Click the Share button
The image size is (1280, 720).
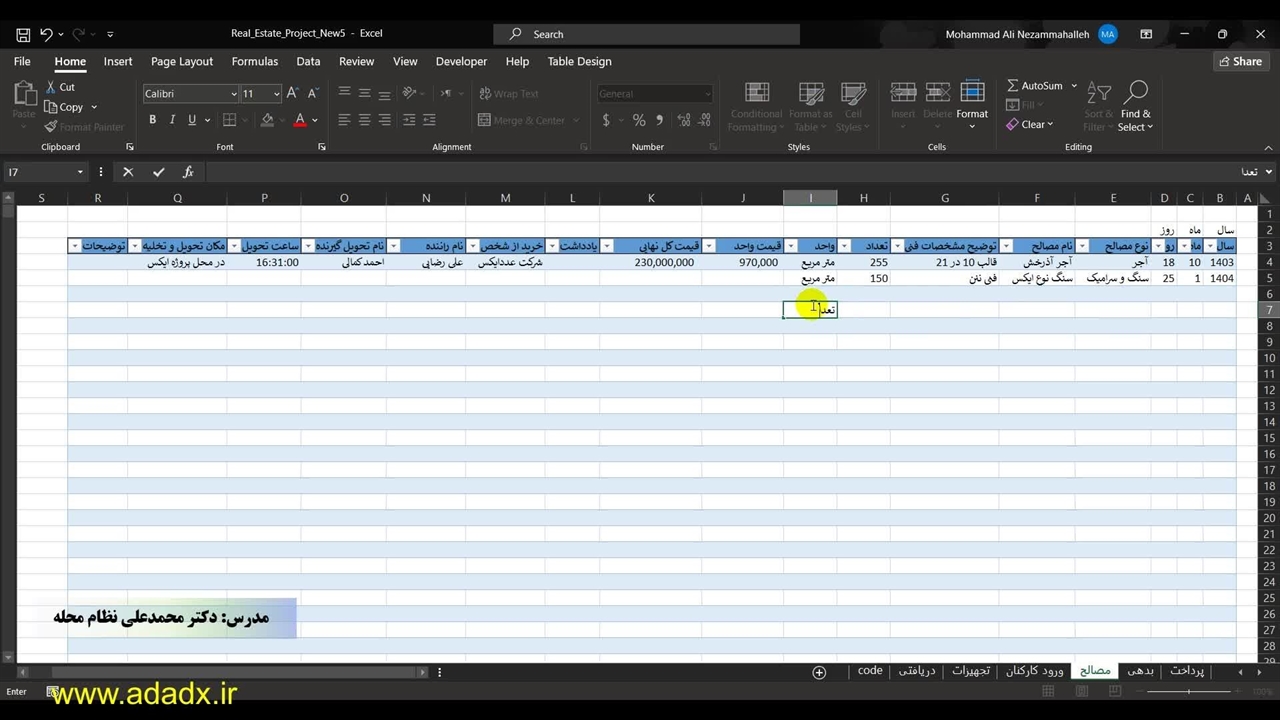[1239, 61]
